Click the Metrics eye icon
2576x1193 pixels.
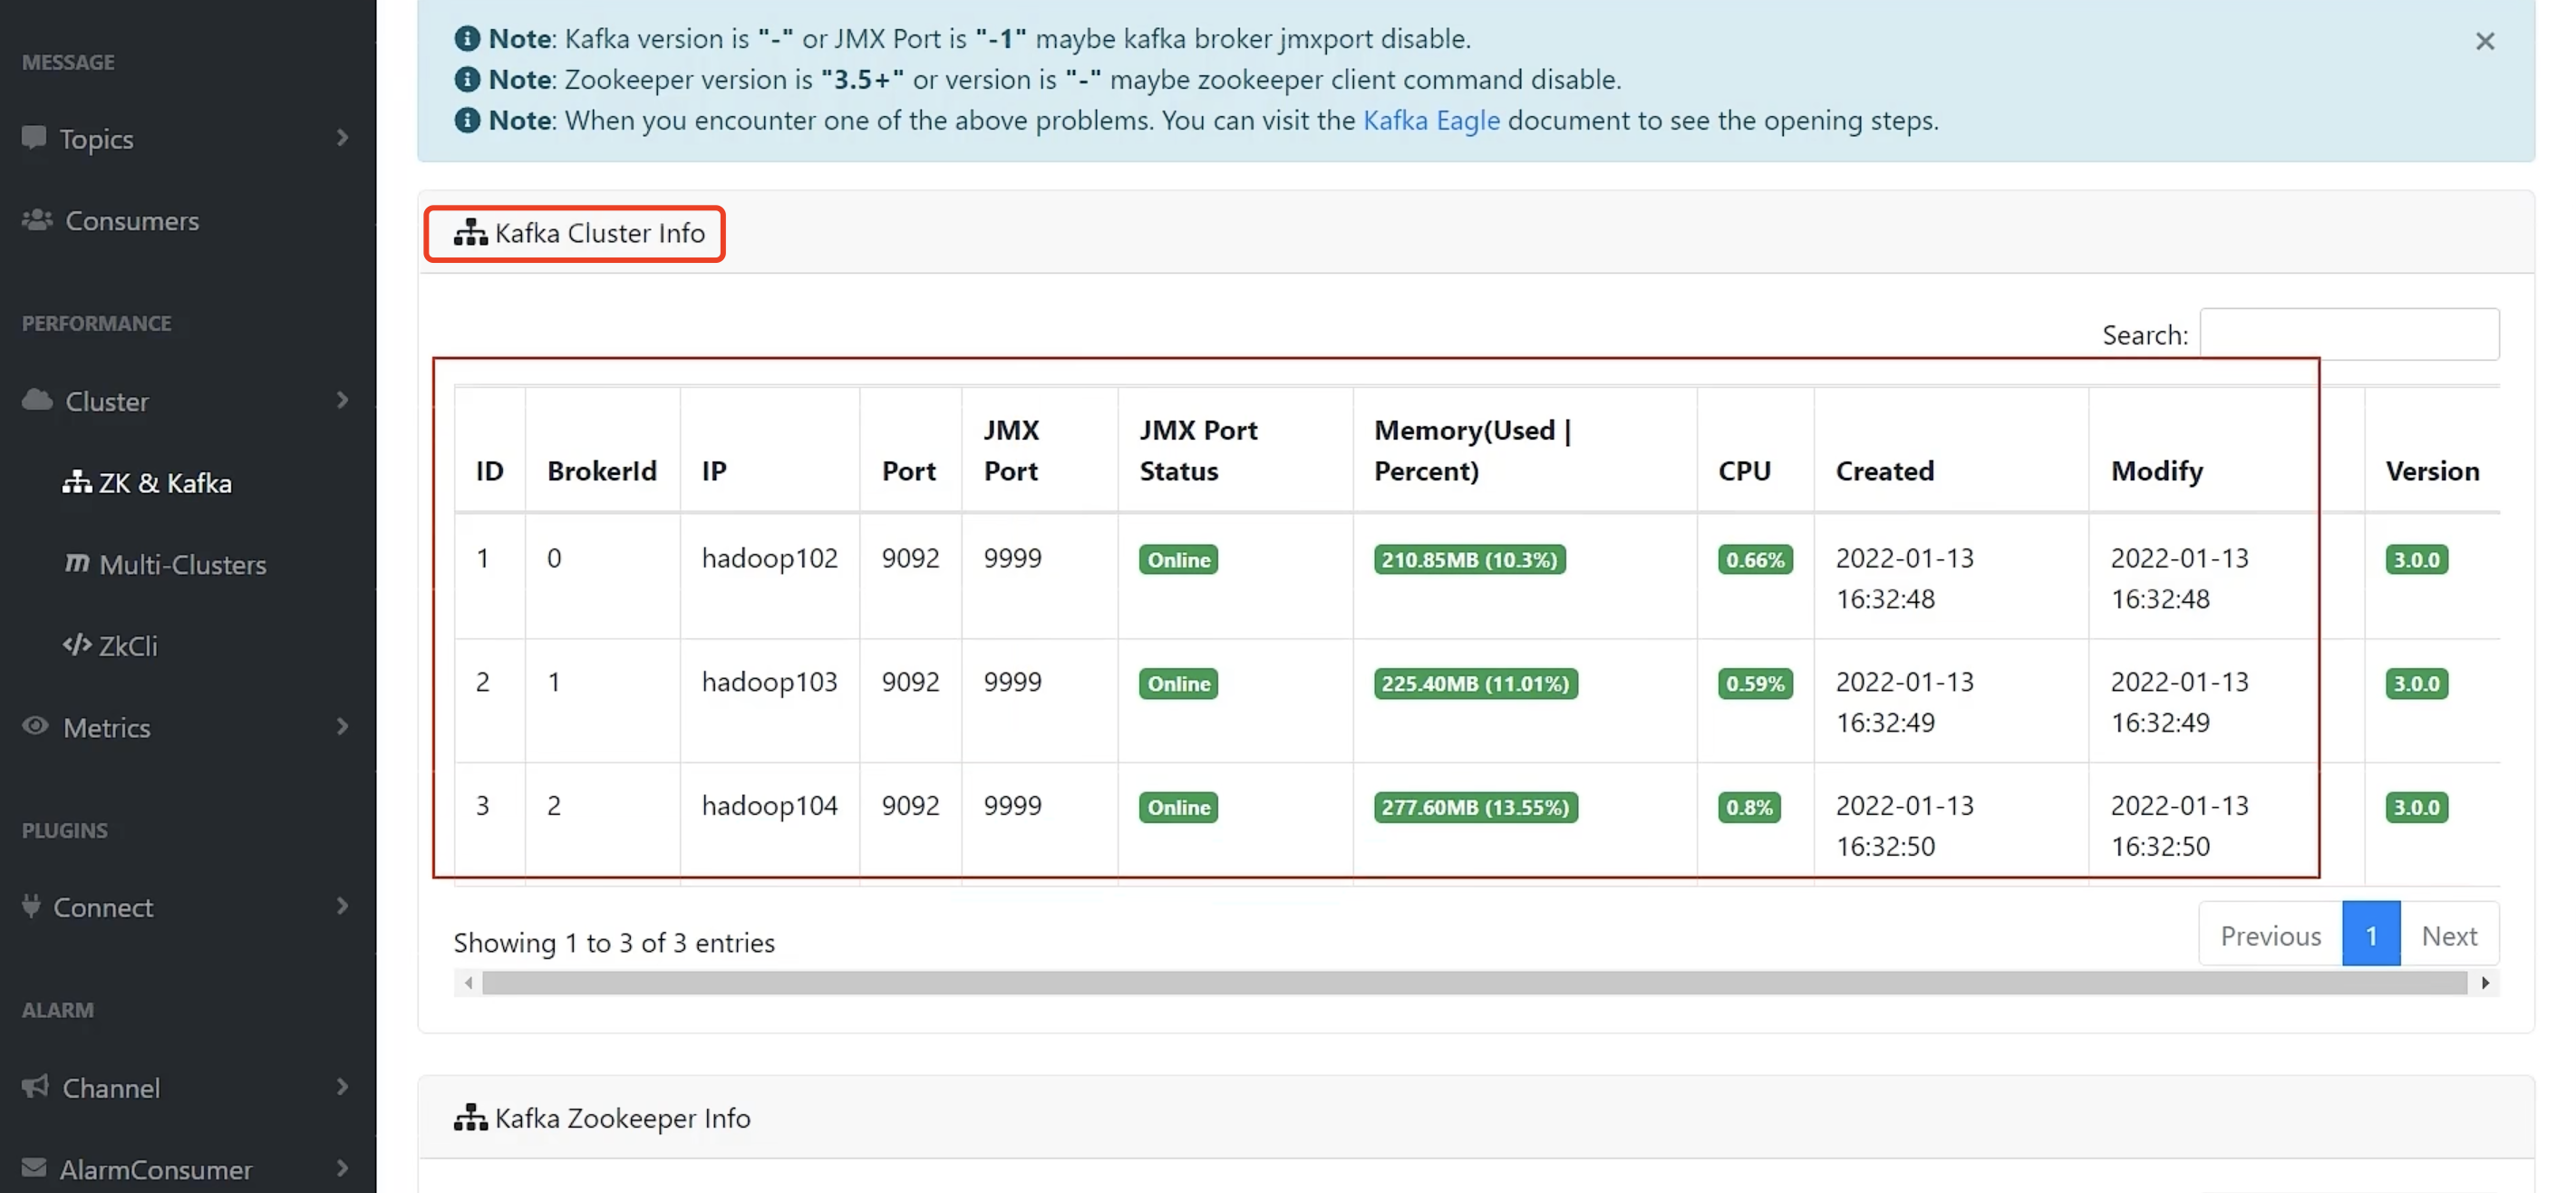pos(35,726)
